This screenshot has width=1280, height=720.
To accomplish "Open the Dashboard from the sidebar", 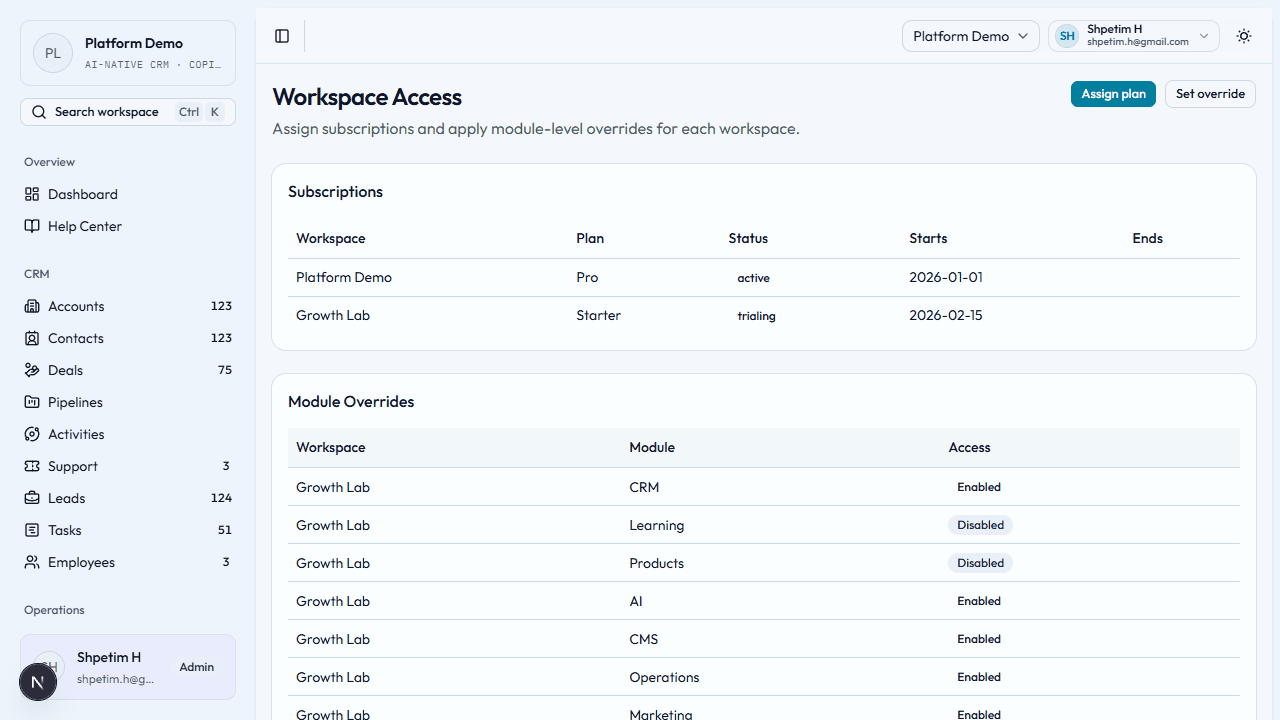I will pos(83,194).
